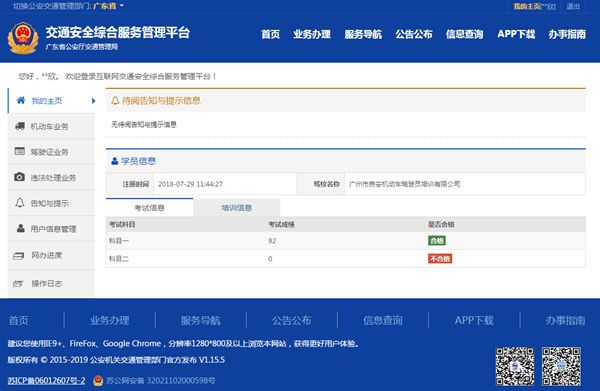
Task: Click the 科目一 row label
Action: point(119,241)
